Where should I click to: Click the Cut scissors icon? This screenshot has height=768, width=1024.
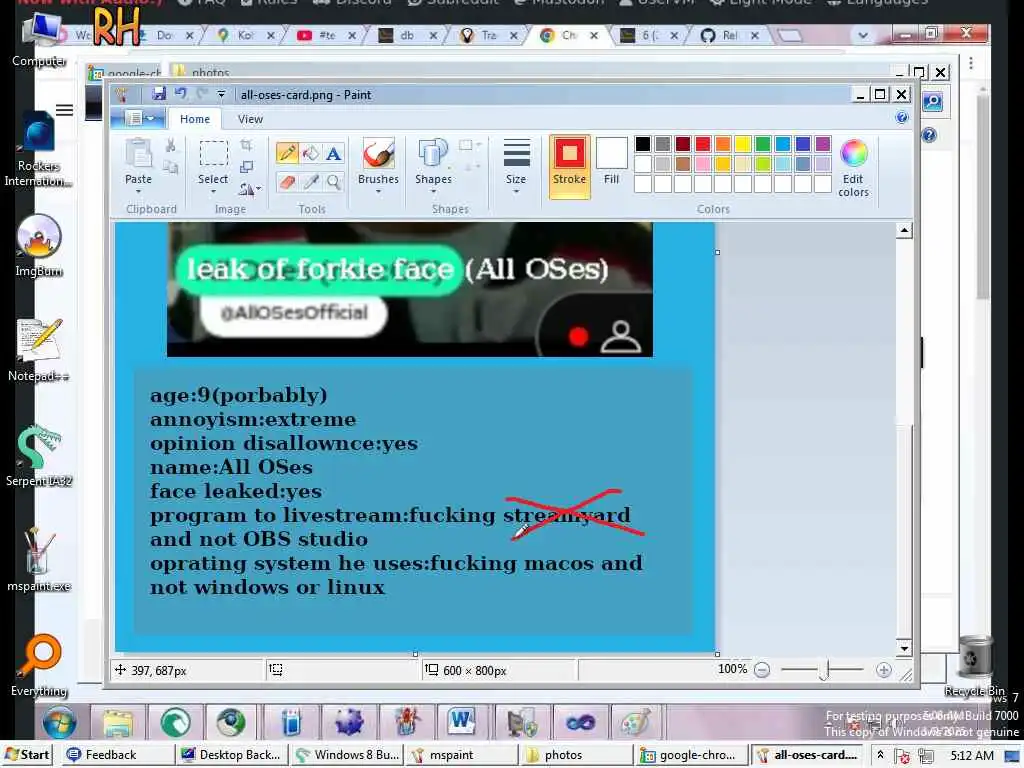tap(170, 145)
